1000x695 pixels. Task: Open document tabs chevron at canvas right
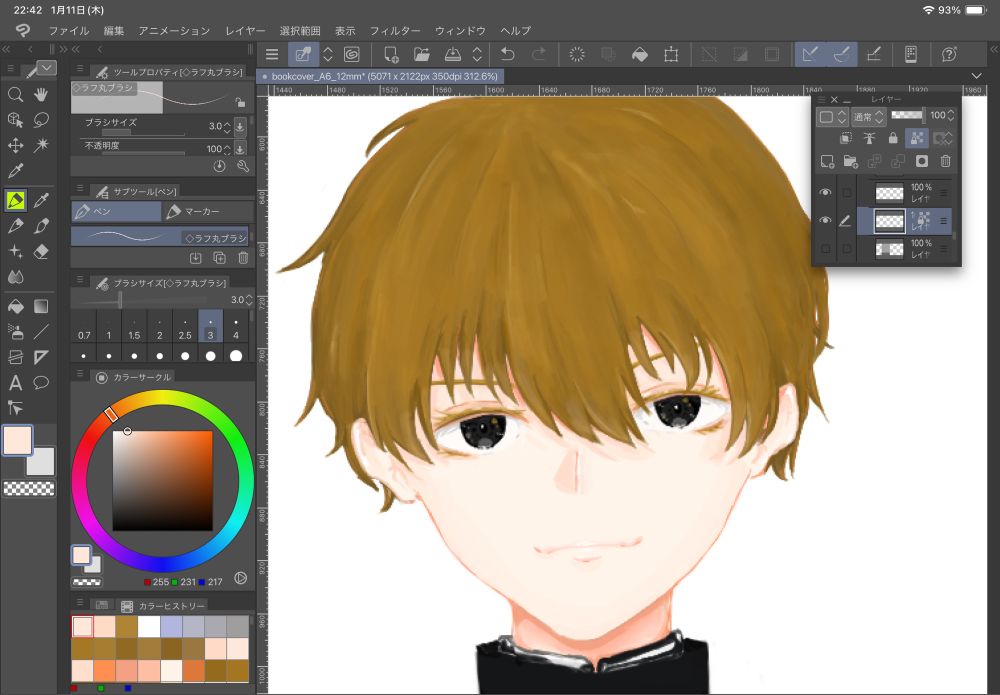tap(976, 76)
